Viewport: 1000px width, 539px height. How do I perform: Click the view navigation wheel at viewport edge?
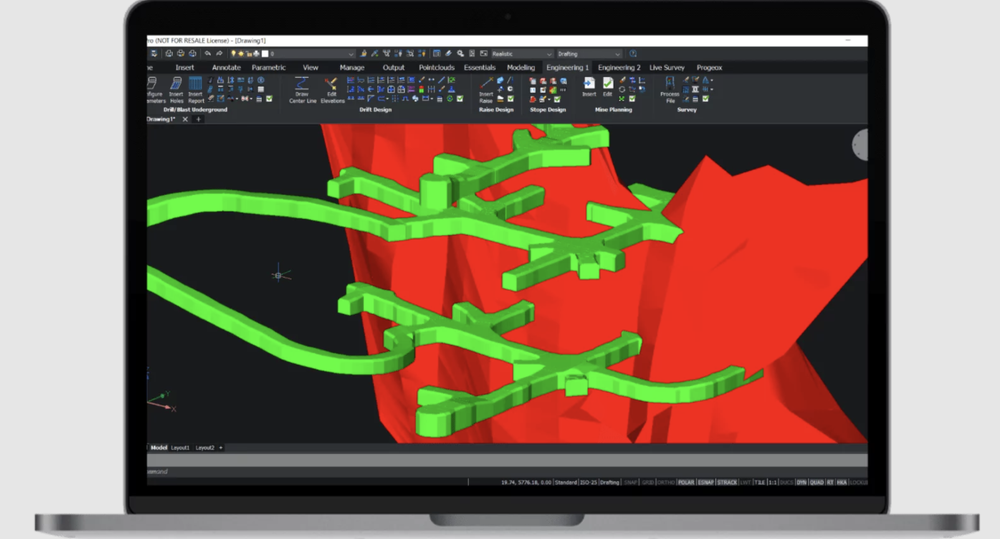(x=860, y=145)
